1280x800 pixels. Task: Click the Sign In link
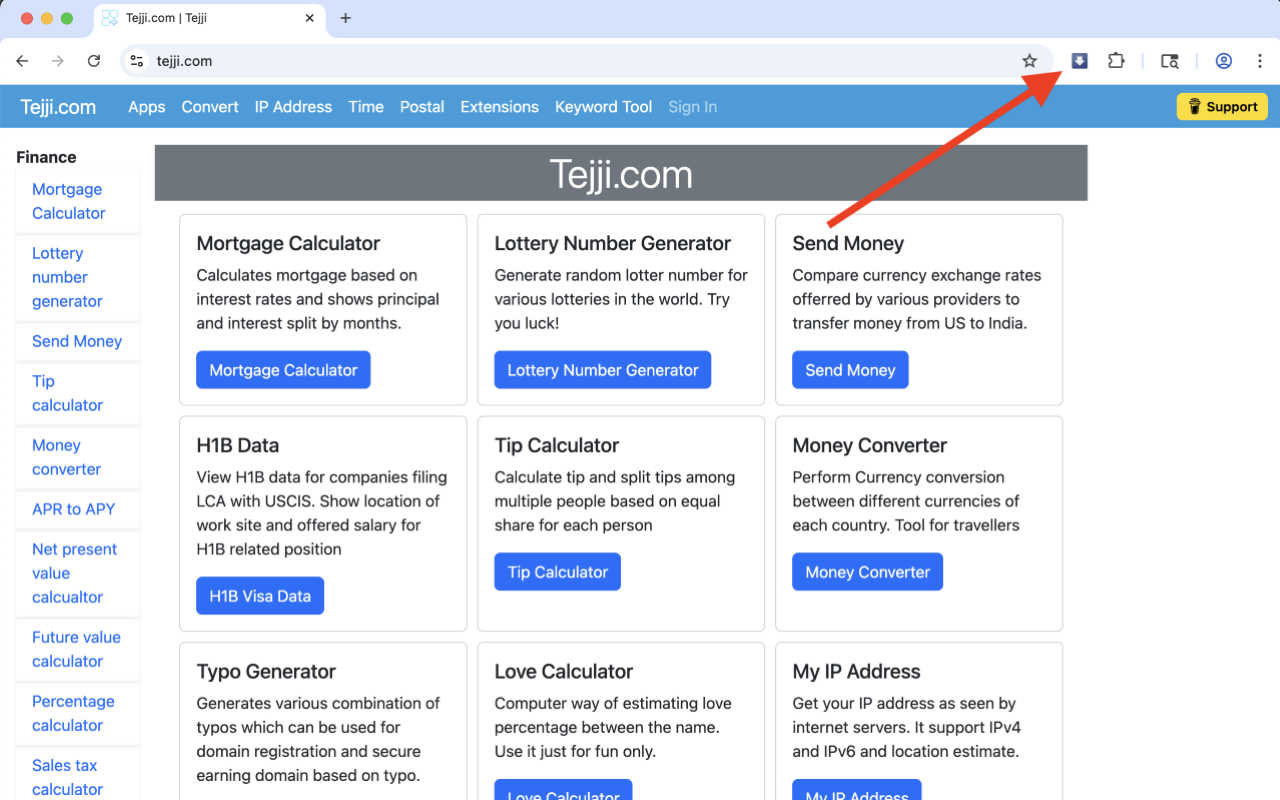point(692,107)
